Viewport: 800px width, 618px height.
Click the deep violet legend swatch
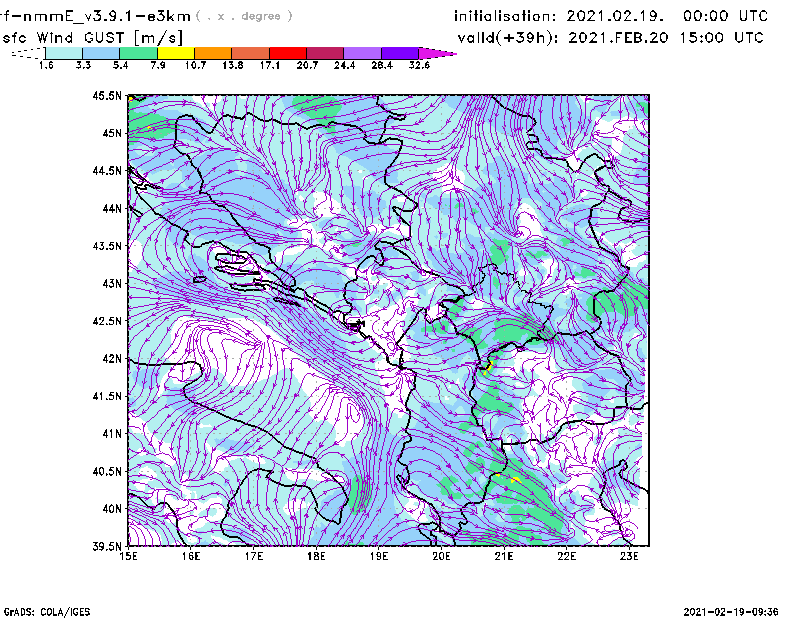(x=399, y=53)
